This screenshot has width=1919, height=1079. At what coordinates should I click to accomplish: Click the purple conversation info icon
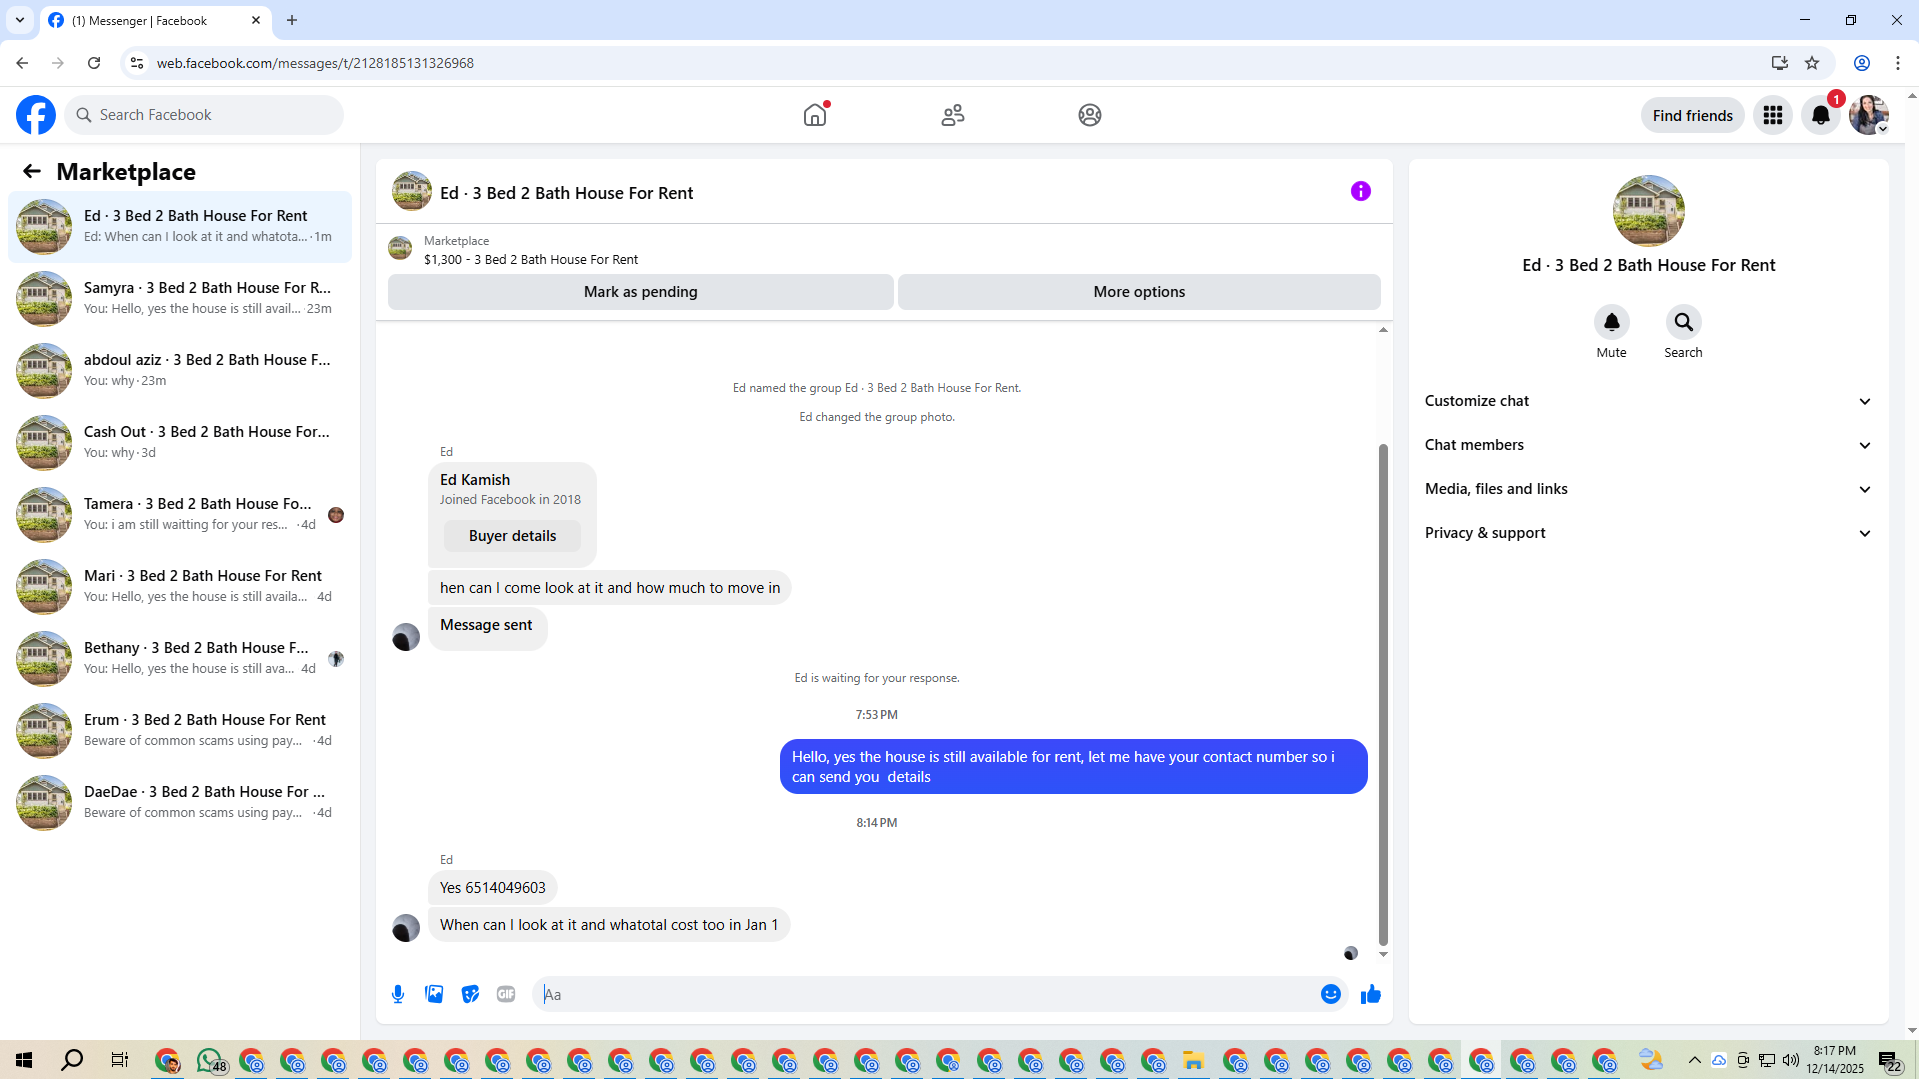tap(1361, 191)
